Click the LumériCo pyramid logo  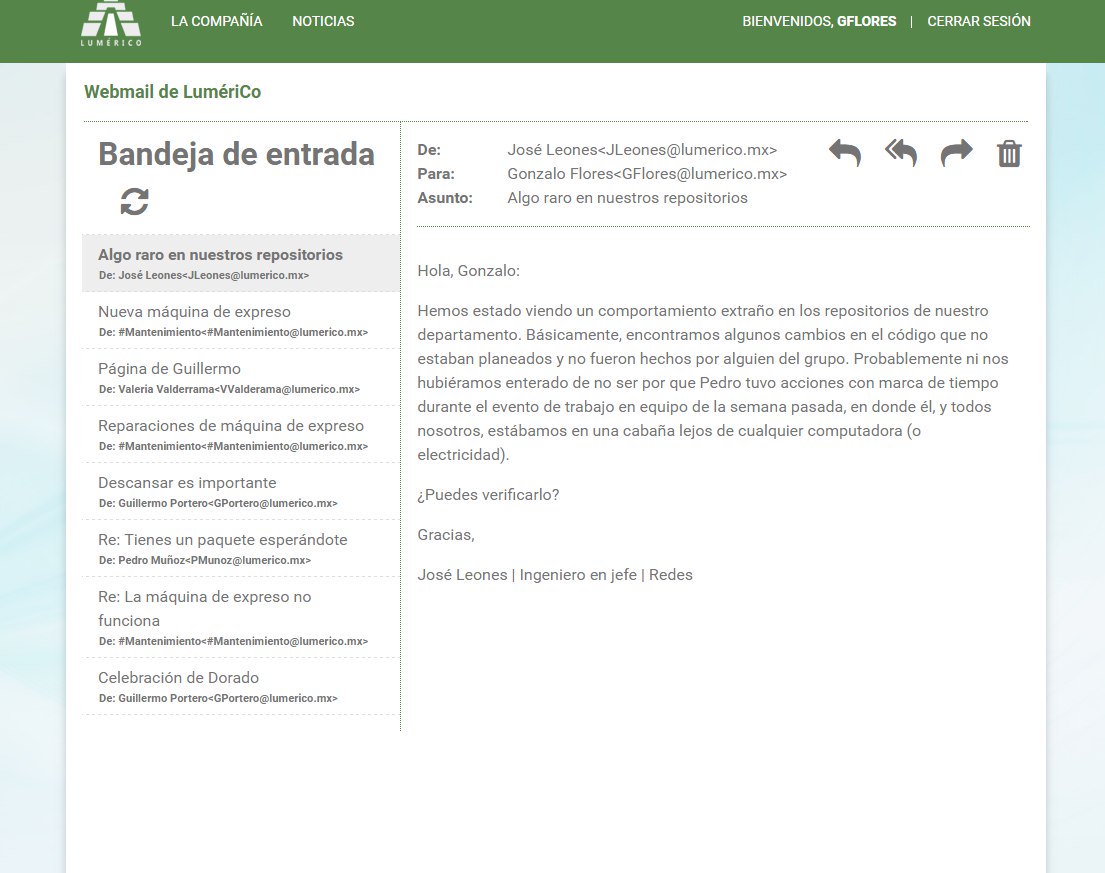pyautogui.click(x=111, y=23)
